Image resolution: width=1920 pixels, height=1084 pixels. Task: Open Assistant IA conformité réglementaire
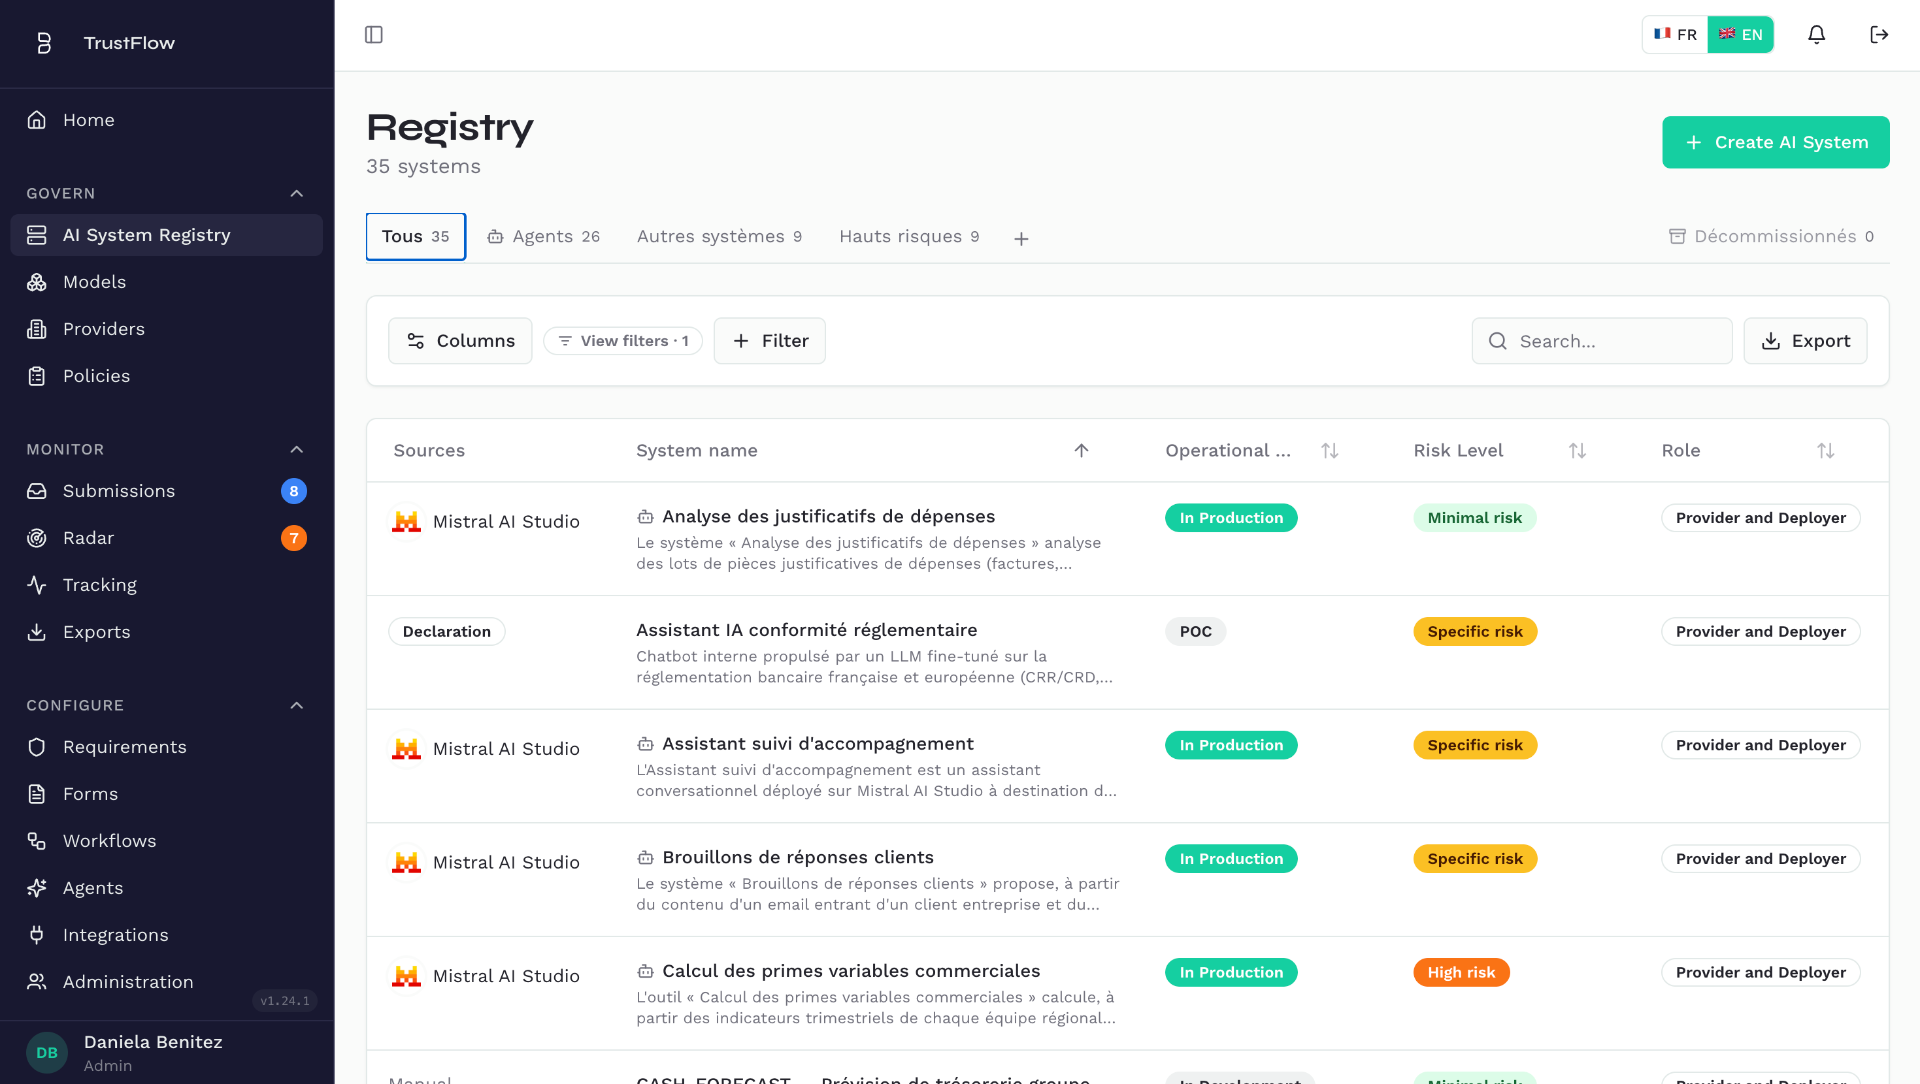click(807, 631)
